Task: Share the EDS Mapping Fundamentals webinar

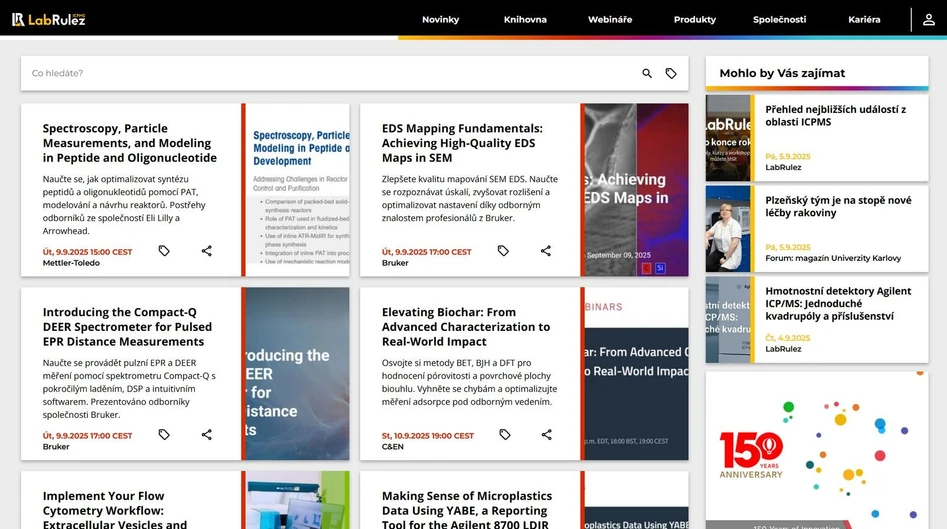Action: click(546, 251)
